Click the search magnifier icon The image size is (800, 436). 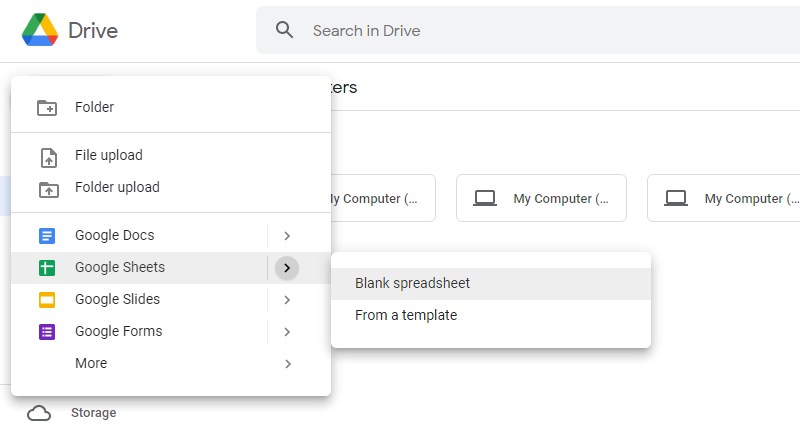(285, 30)
